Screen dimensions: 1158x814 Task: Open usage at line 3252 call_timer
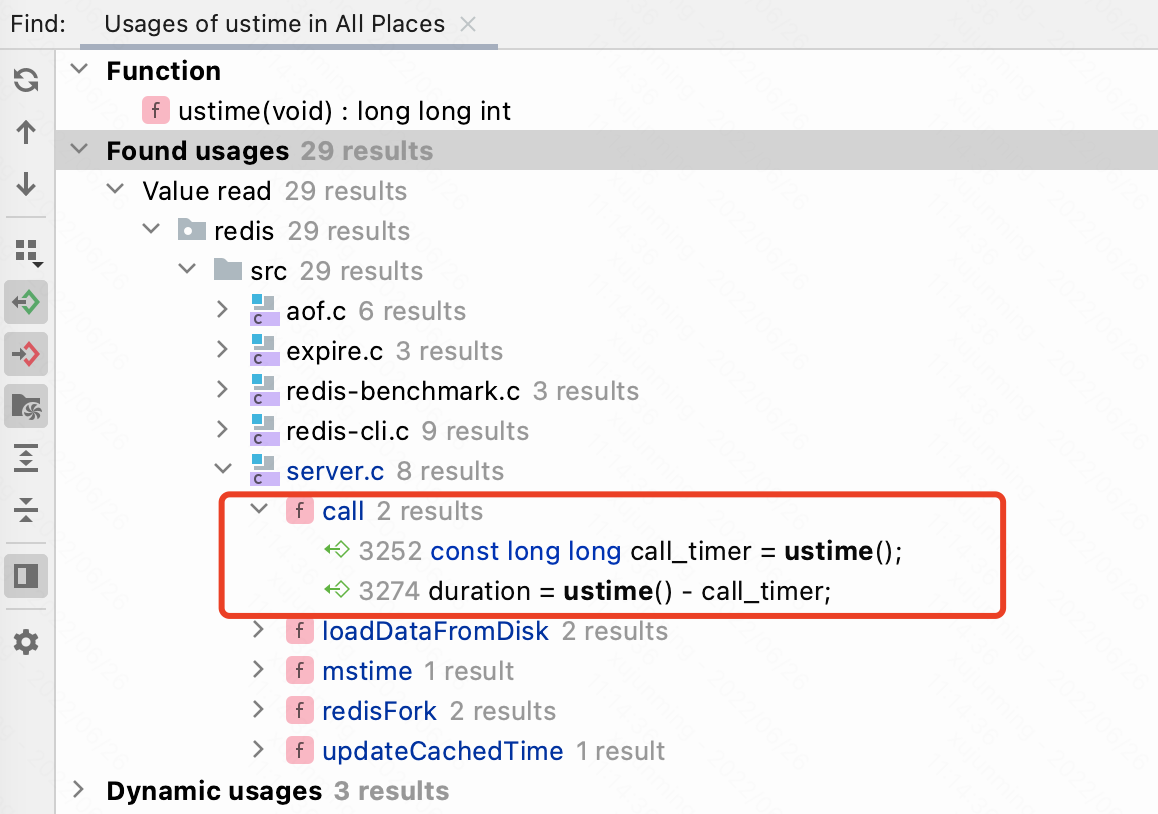point(630,551)
